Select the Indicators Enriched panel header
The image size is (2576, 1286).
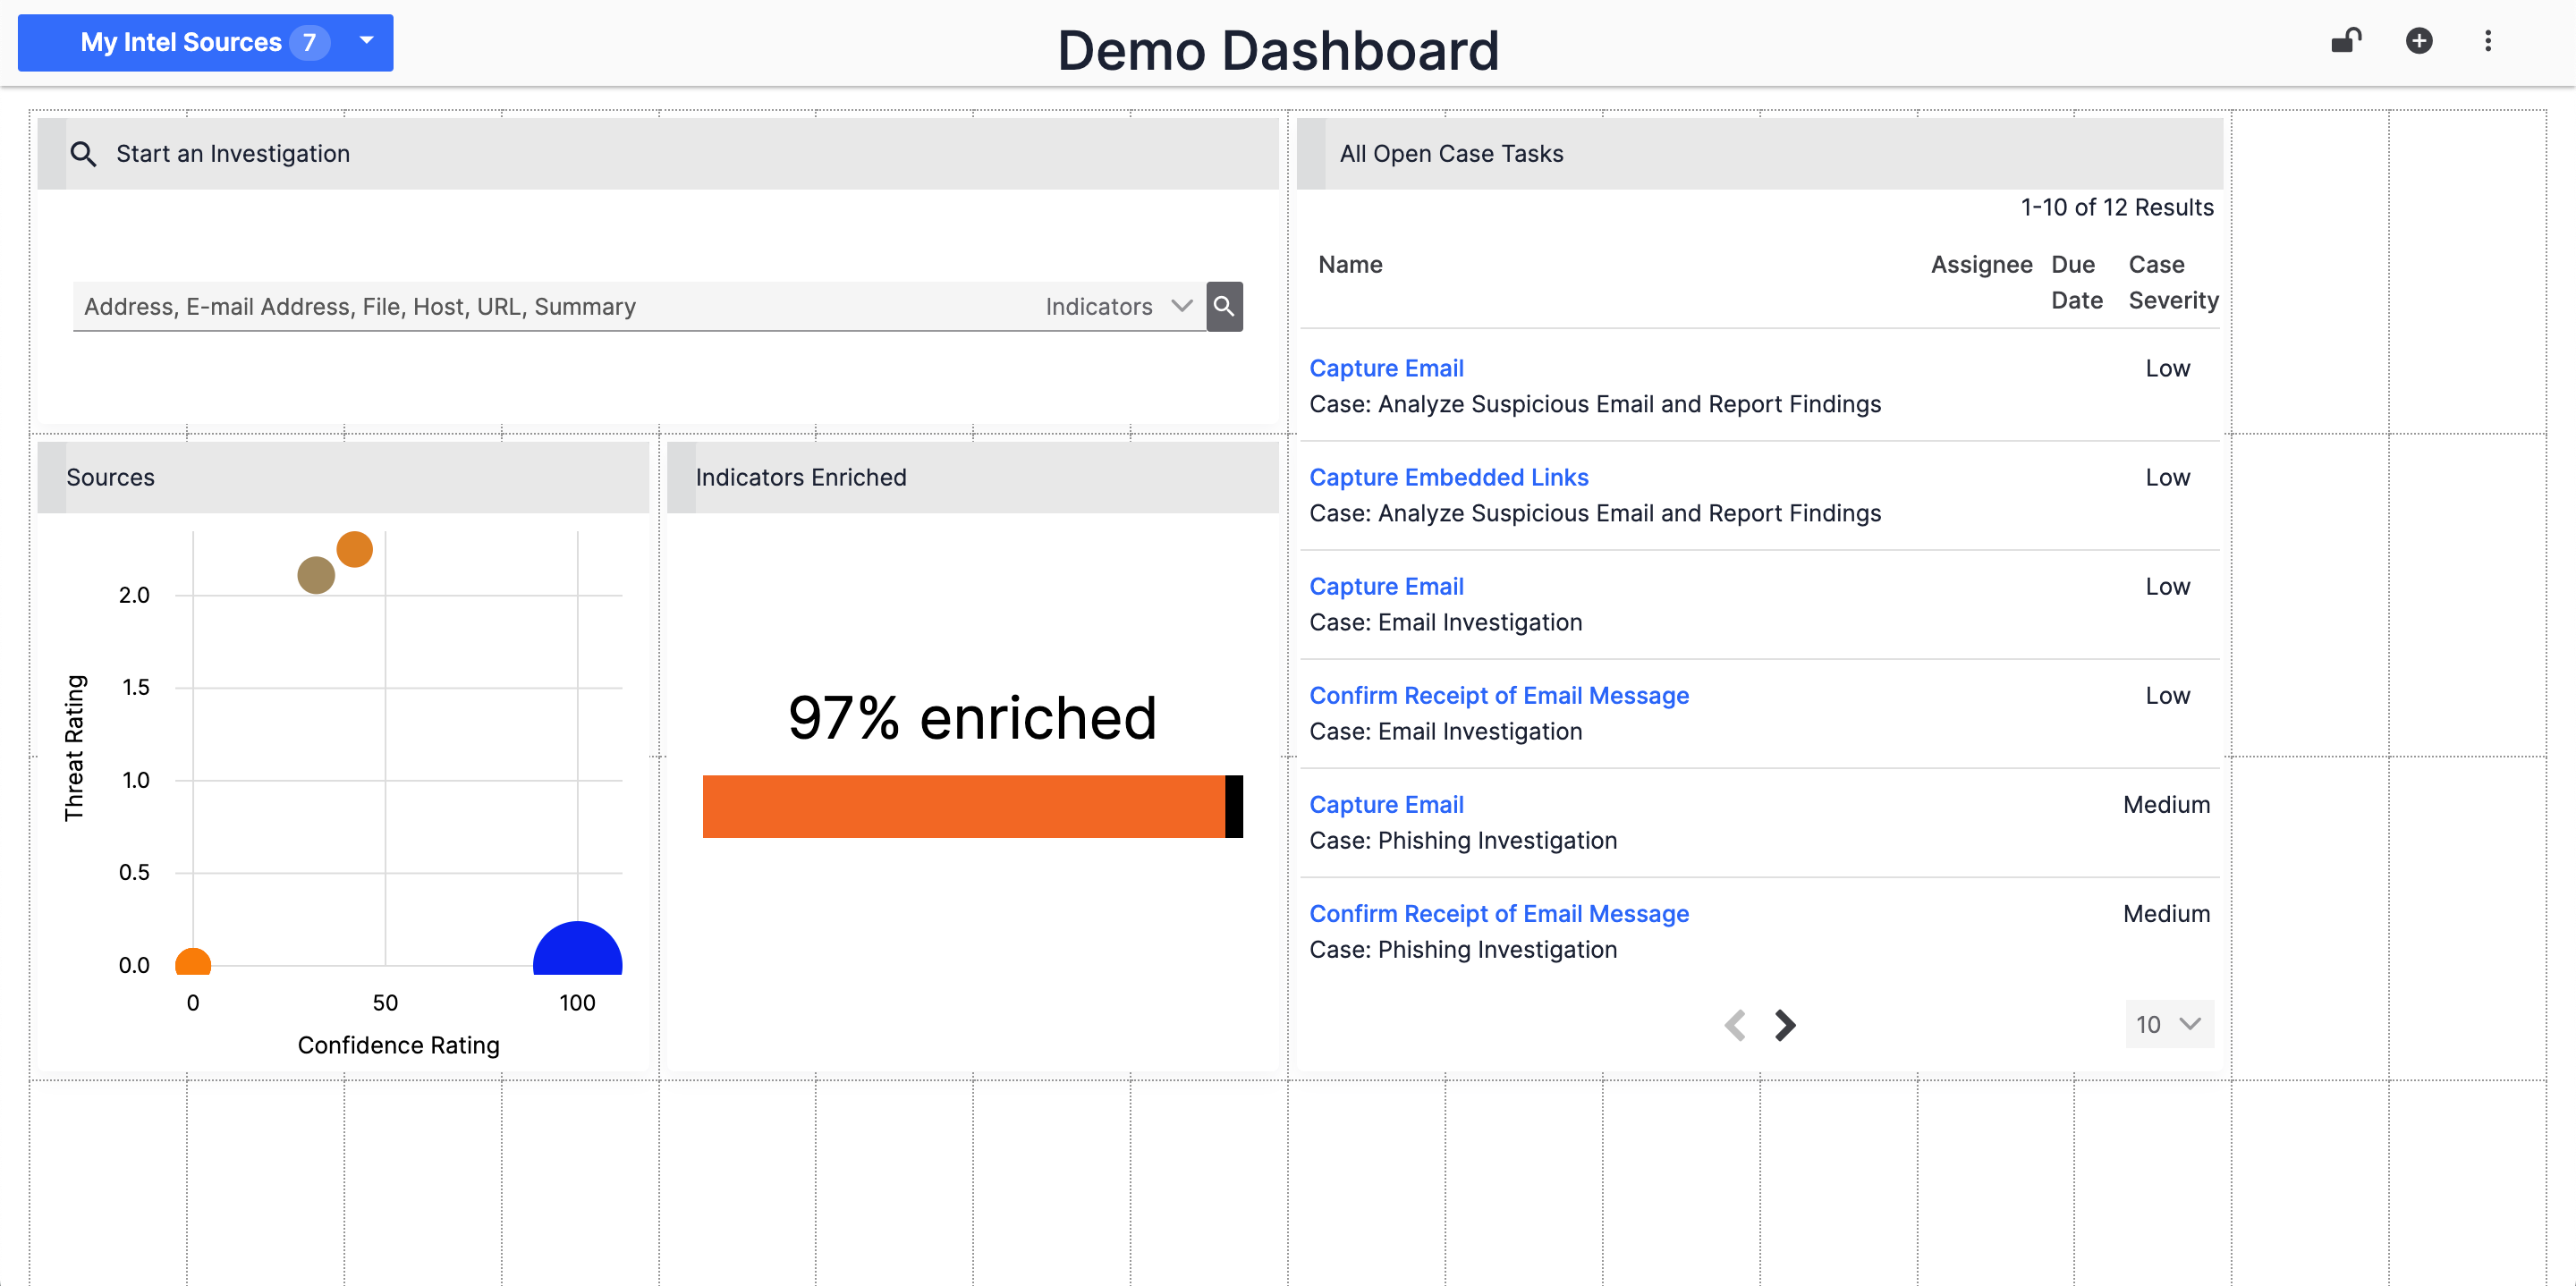pyautogui.click(x=800, y=477)
